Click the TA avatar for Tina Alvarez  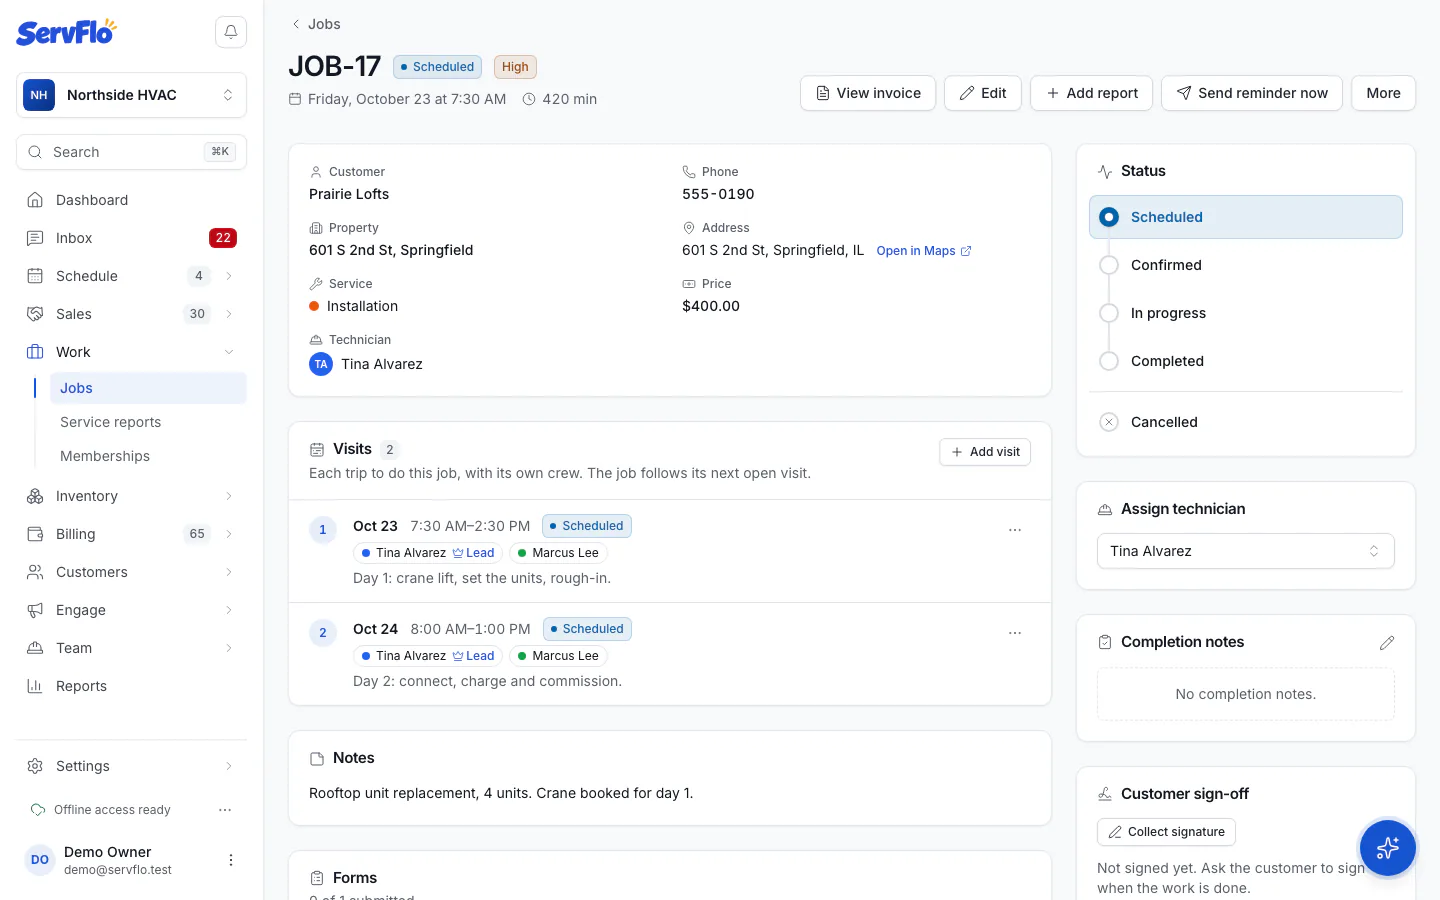click(321, 364)
